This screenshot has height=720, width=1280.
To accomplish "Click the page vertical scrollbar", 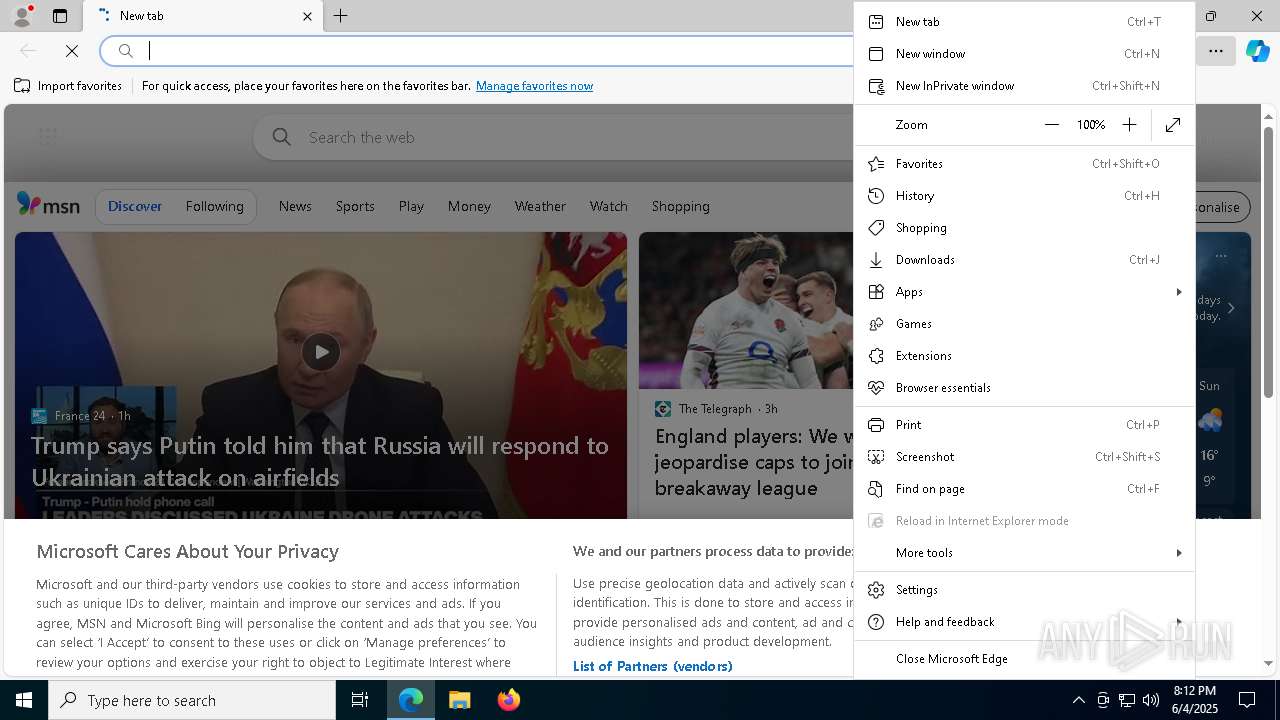I will [x=1268, y=262].
